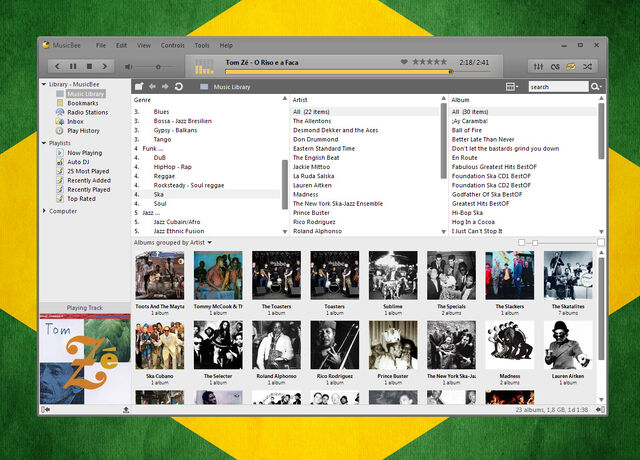Image resolution: width=640 pixels, height=460 pixels.
Task: Open Radio Stations in the sidebar
Action: click(87, 112)
